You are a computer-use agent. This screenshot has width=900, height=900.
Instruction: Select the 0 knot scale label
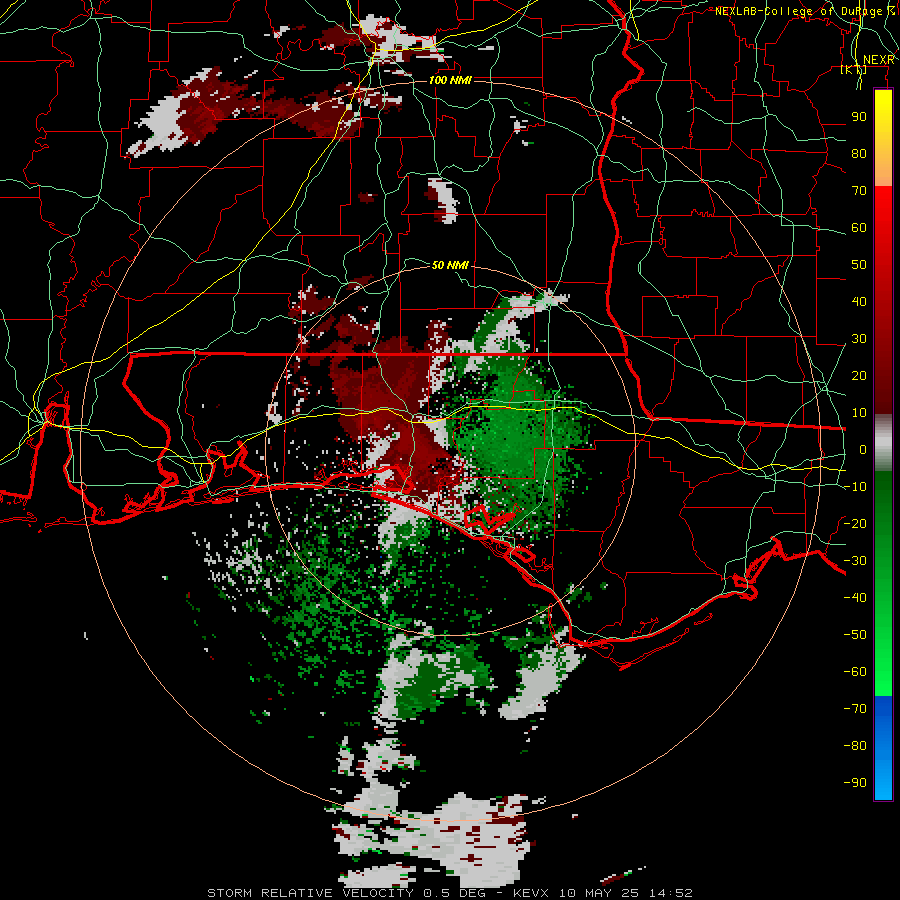(863, 449)
